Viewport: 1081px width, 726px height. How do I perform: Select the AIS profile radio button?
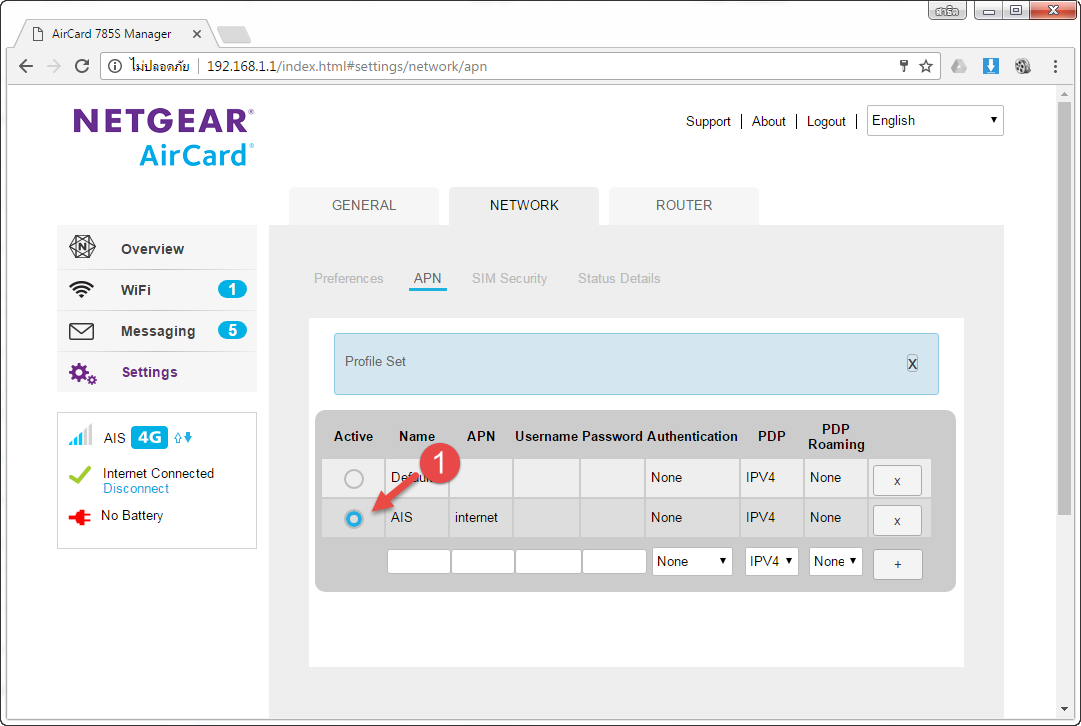(x=354, y=518)
